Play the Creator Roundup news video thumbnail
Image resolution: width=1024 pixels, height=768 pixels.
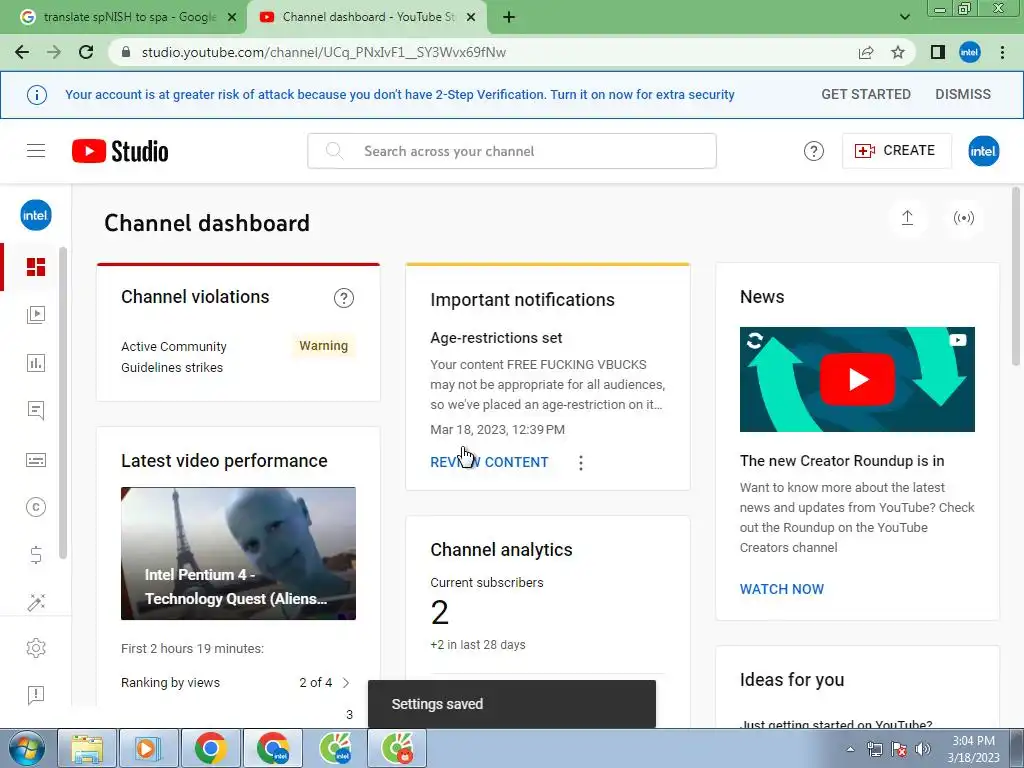(x=857, y=379)
